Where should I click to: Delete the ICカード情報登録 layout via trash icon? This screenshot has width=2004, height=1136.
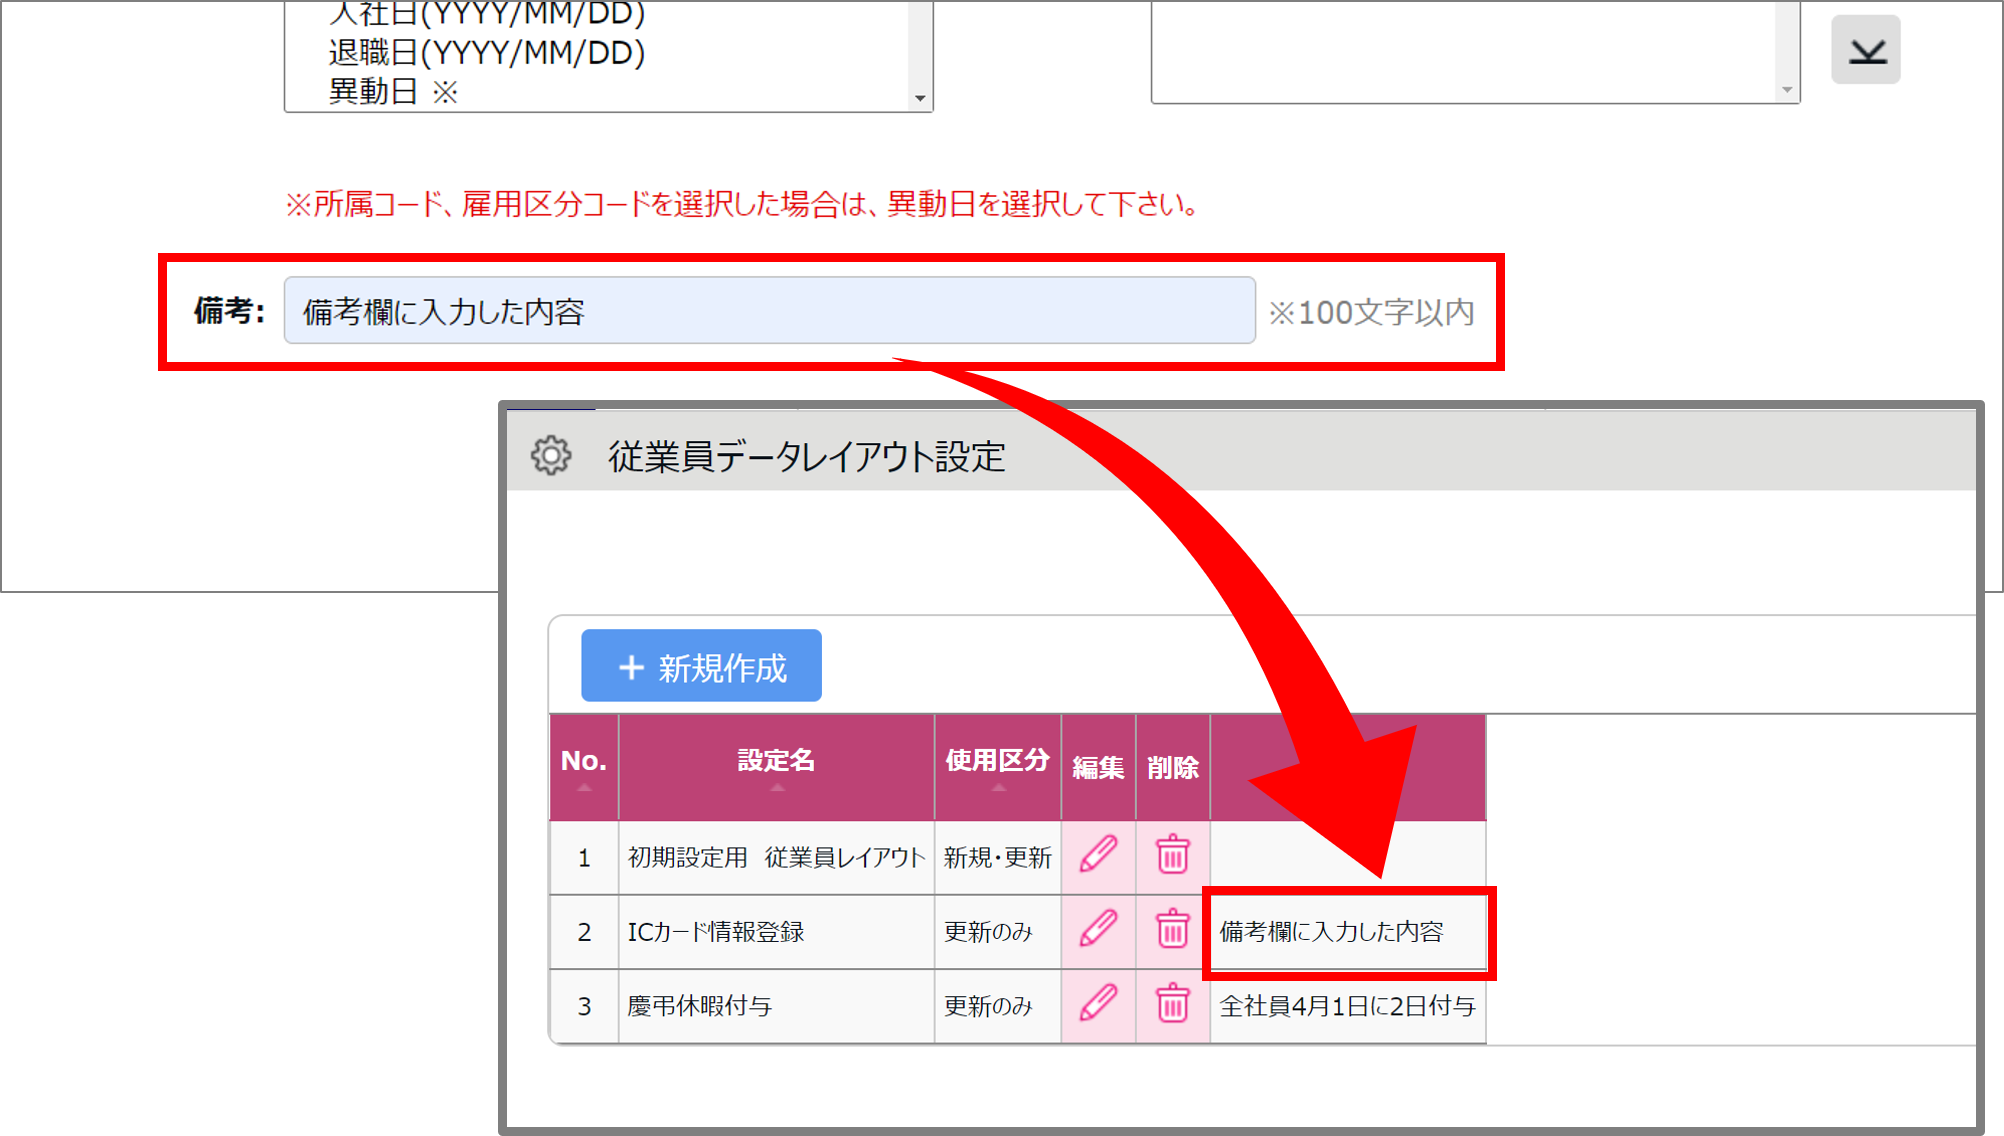[1173, 930]
